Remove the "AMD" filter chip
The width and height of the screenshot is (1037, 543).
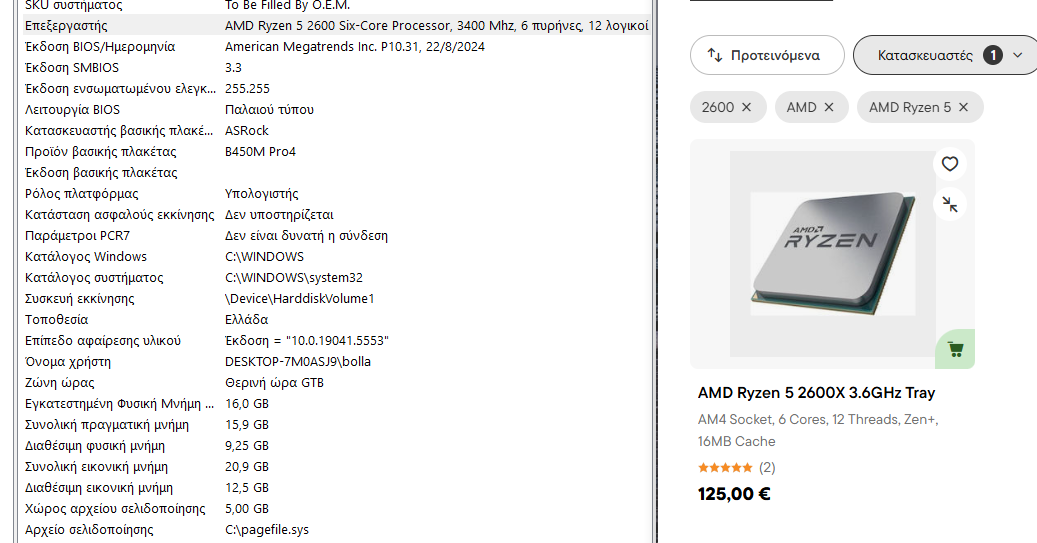coord(829,107)
